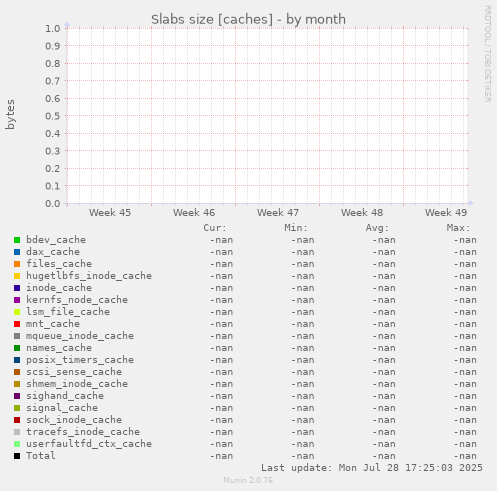Click the Week 45 axis label
The image size is (497, 491).
110,213
